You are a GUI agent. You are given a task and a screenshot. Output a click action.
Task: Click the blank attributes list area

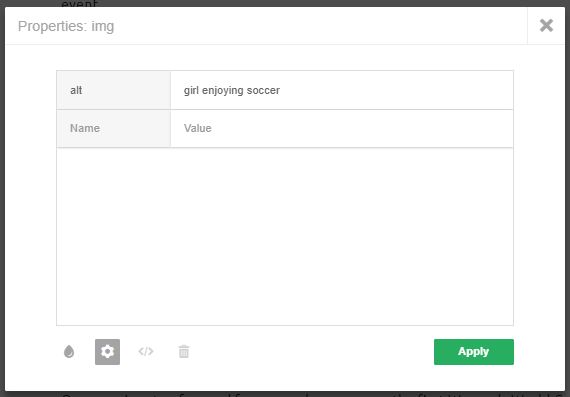pos(285,236)
